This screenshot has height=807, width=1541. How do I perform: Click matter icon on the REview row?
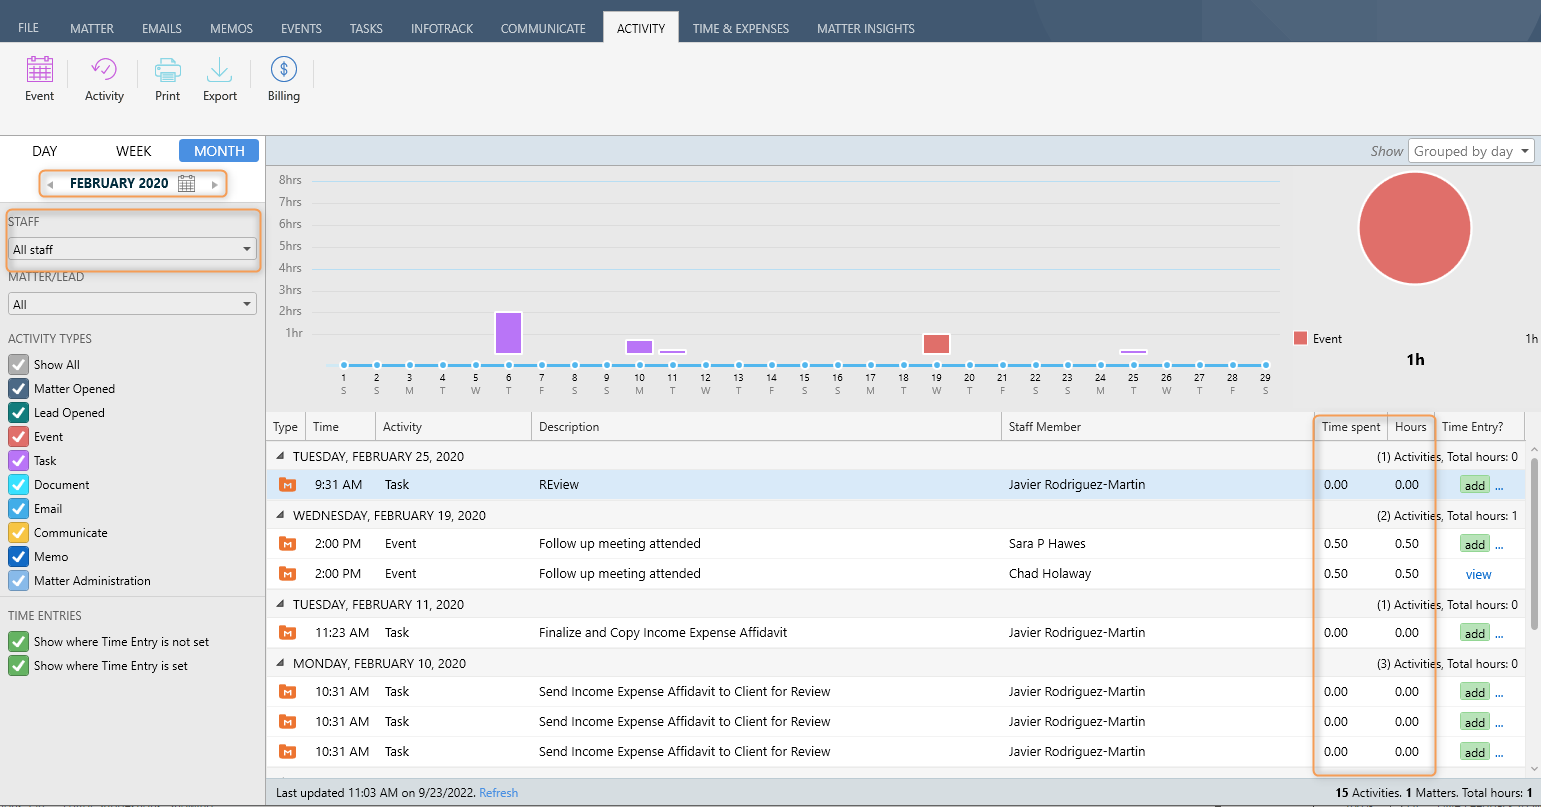coord(287,485)
